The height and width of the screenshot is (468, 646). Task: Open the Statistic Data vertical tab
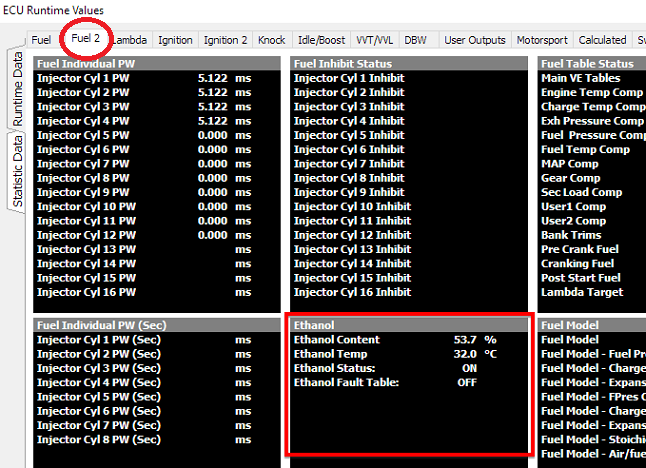pyautogui.click(x=18, y=171)
